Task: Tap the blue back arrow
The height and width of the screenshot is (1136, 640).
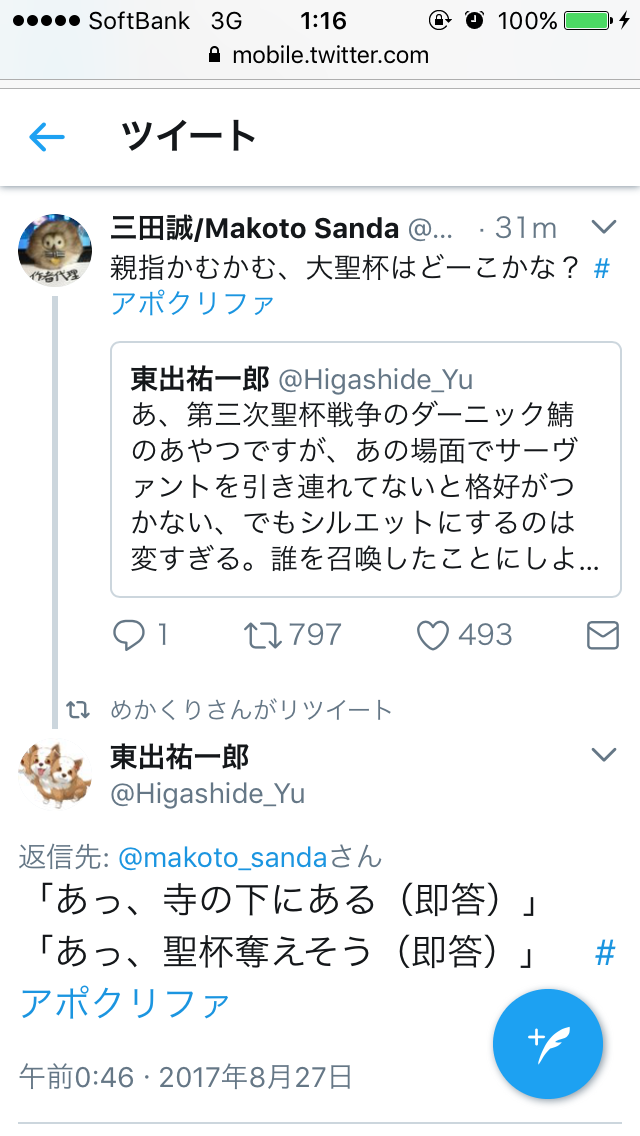Action: click(47, 137)
